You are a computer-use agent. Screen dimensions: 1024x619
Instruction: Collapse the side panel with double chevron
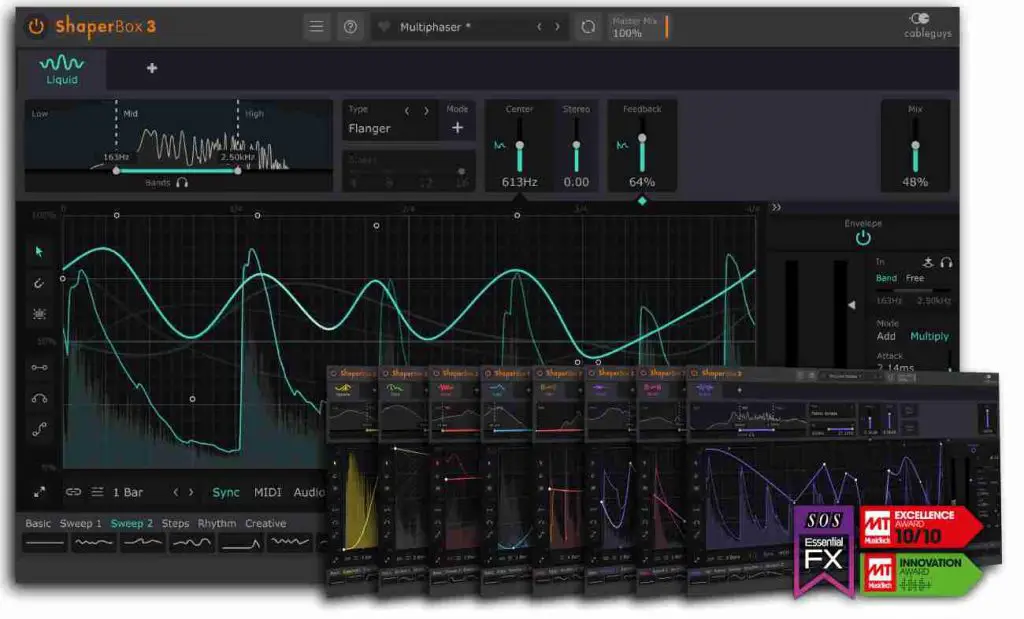(x=776, y=208)
